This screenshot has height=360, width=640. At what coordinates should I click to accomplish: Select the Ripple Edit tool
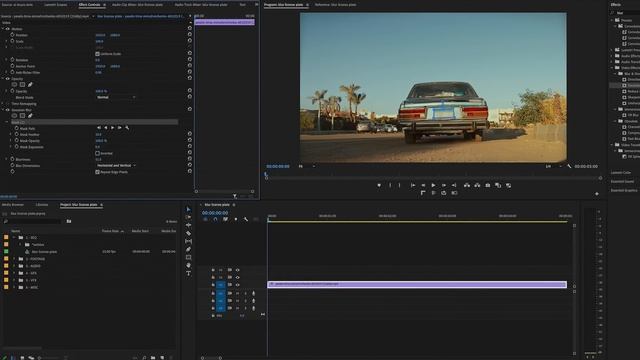pos(188,225)
